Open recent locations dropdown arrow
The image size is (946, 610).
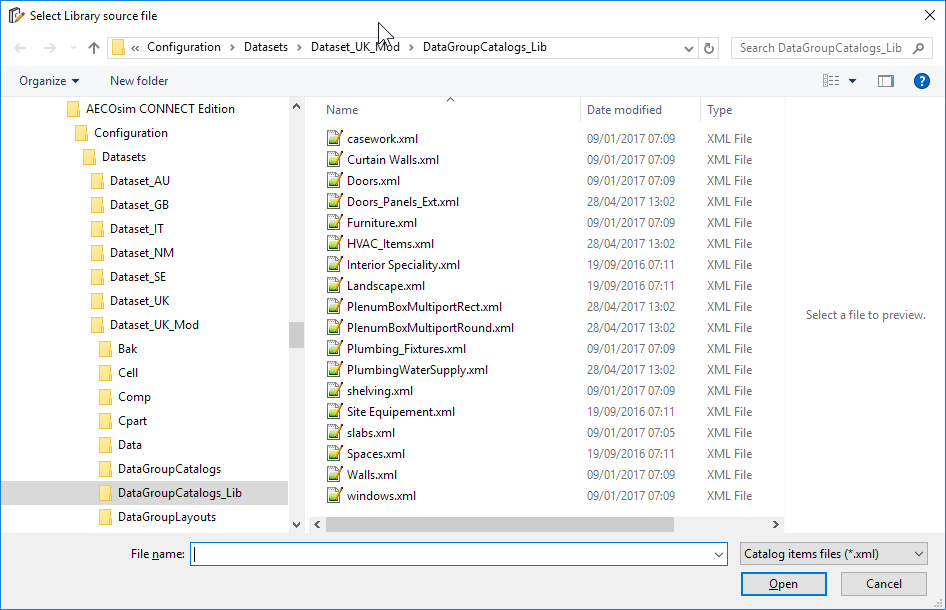(73, 48)
